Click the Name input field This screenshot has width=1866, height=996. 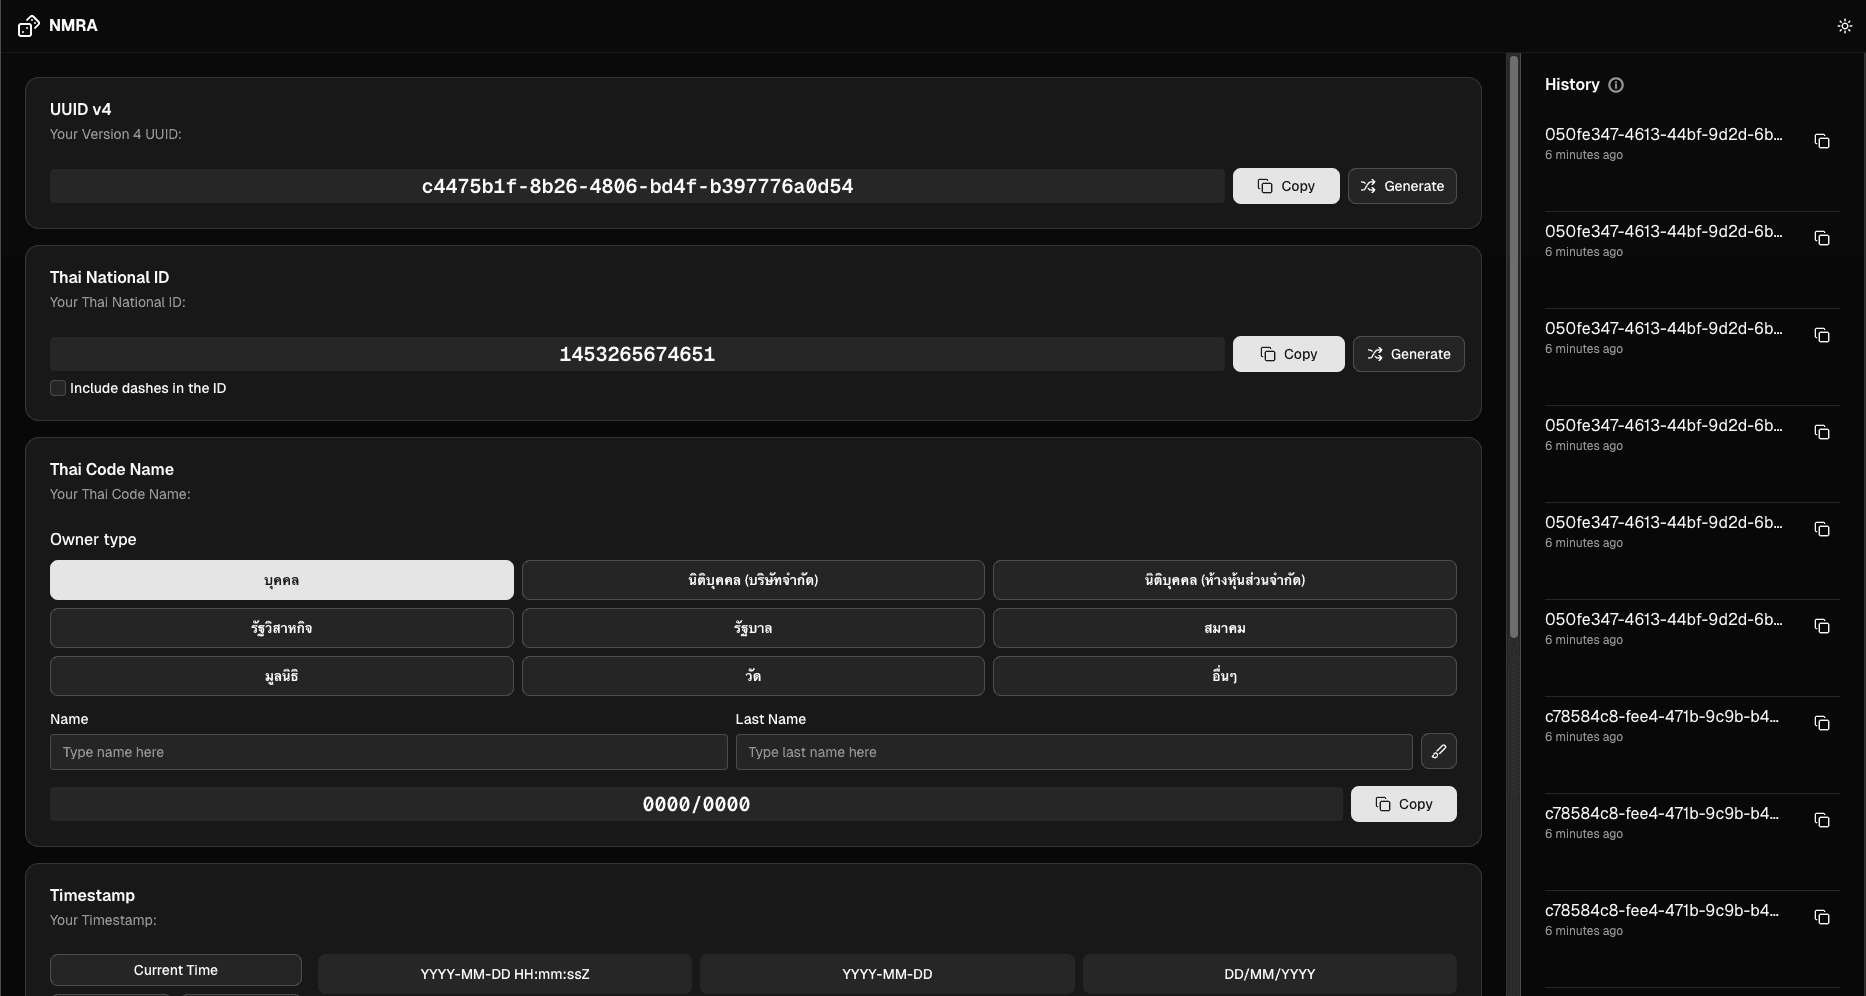coord(388,752)
